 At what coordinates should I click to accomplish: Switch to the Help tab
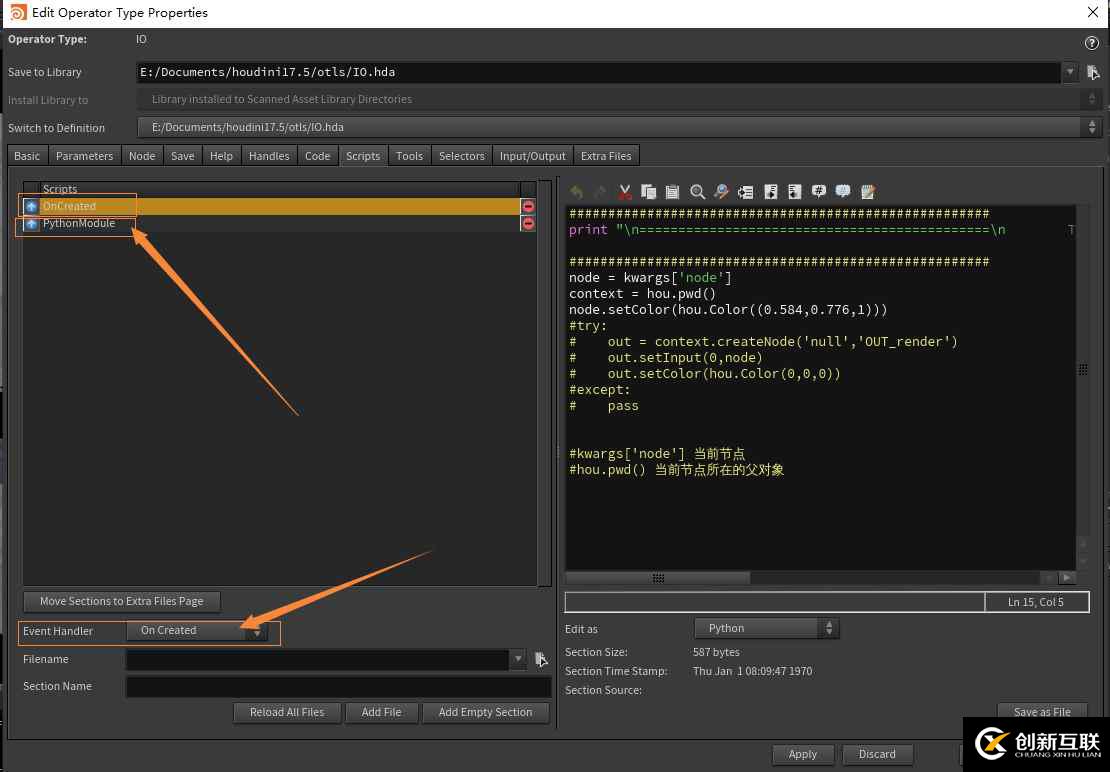[222, 156]
